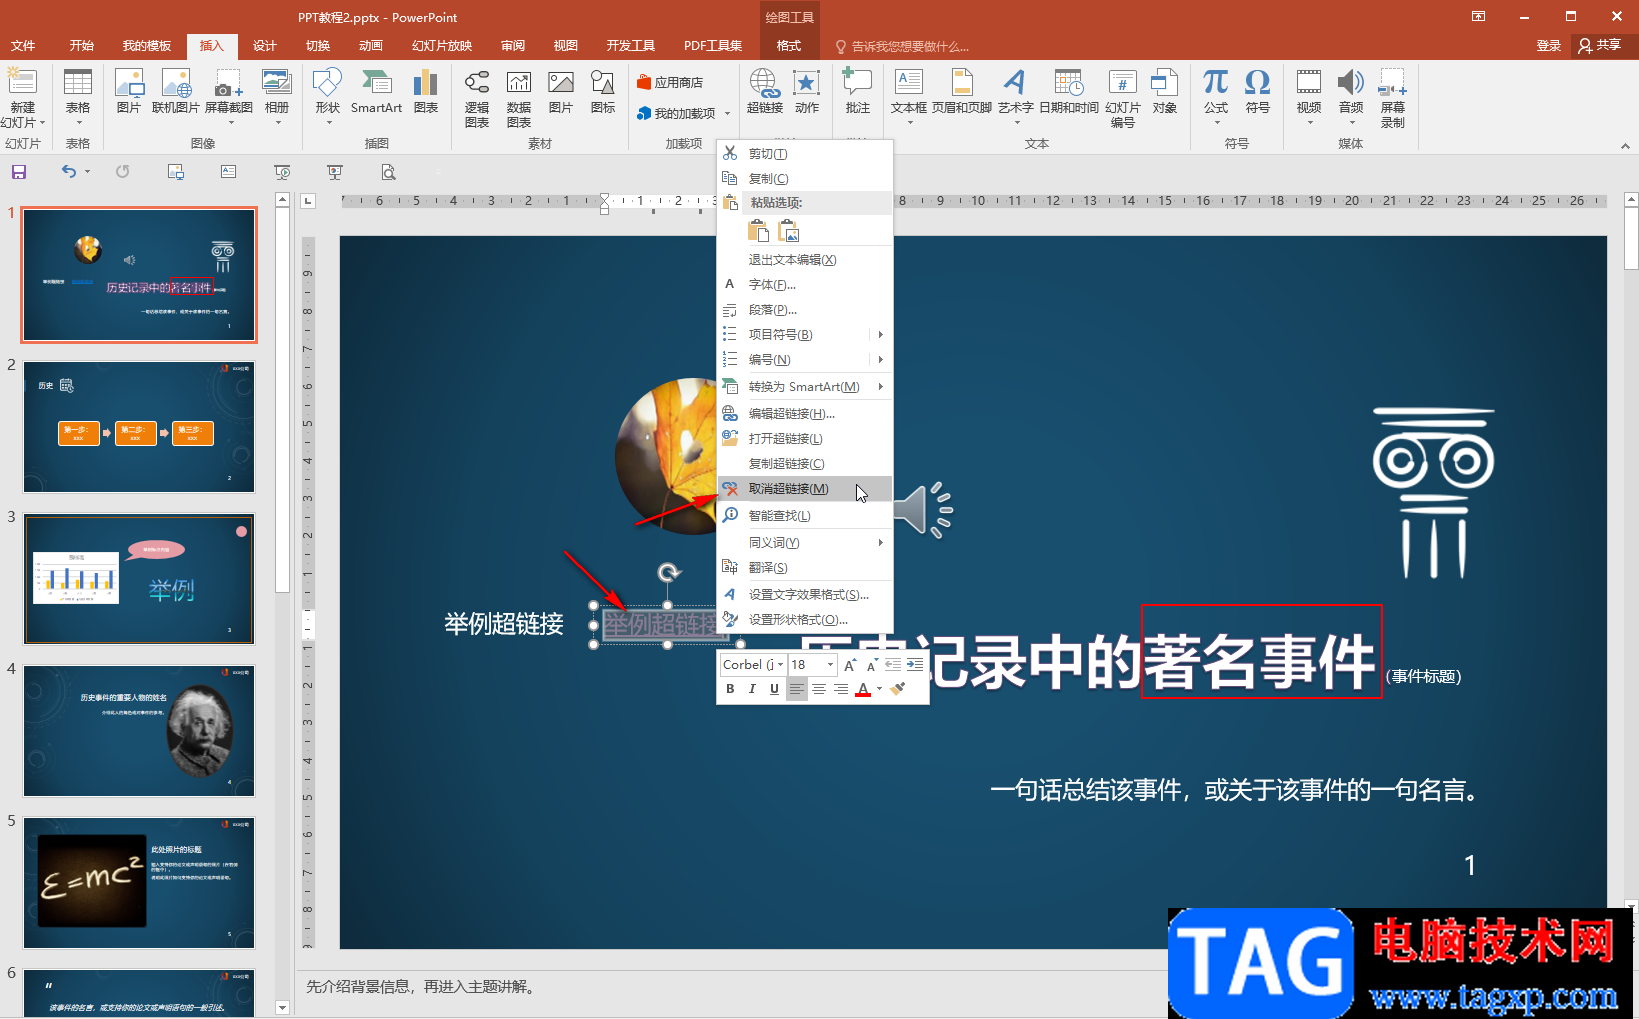
Task: Collapse the ribbon with the chevron arrow
Action: click(x=1625, y=146)
